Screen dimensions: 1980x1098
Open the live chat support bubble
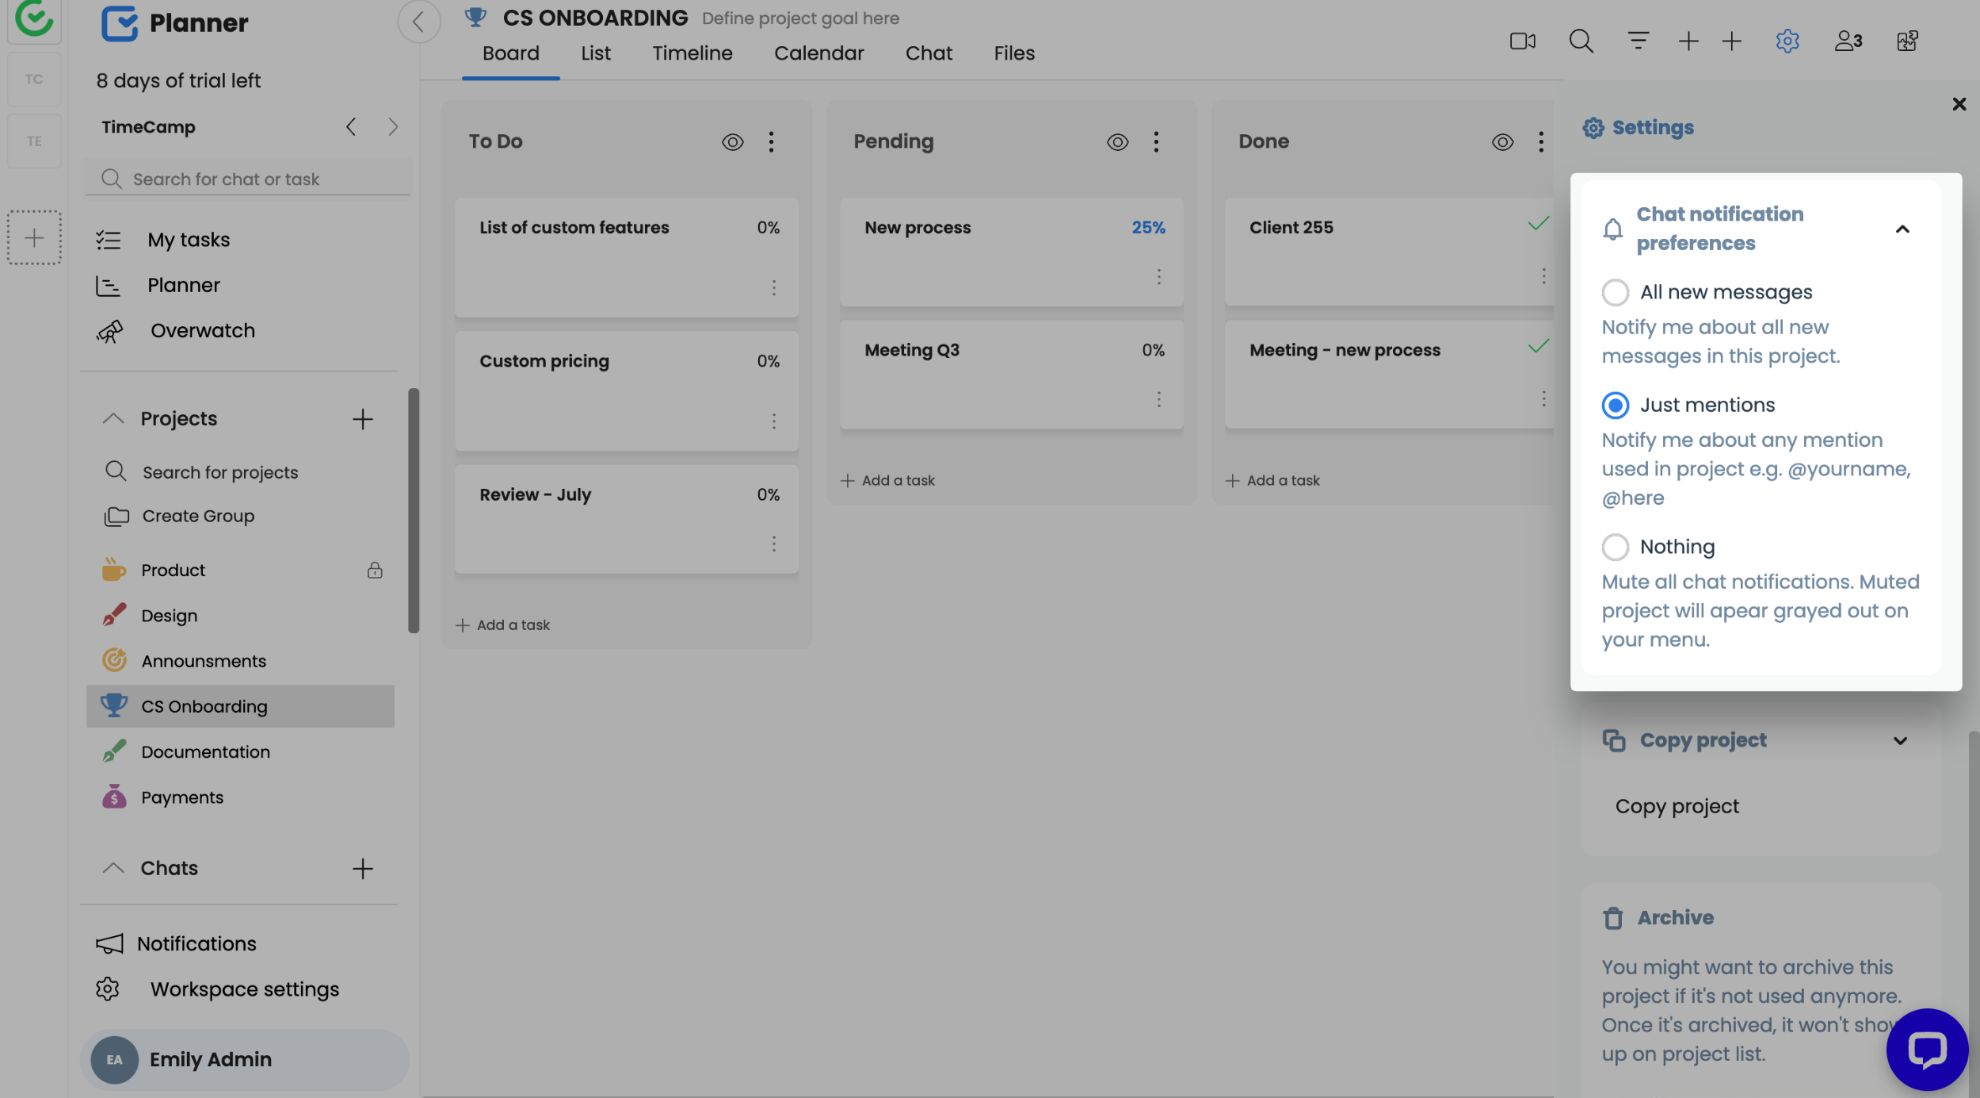coord(1926,1049)
